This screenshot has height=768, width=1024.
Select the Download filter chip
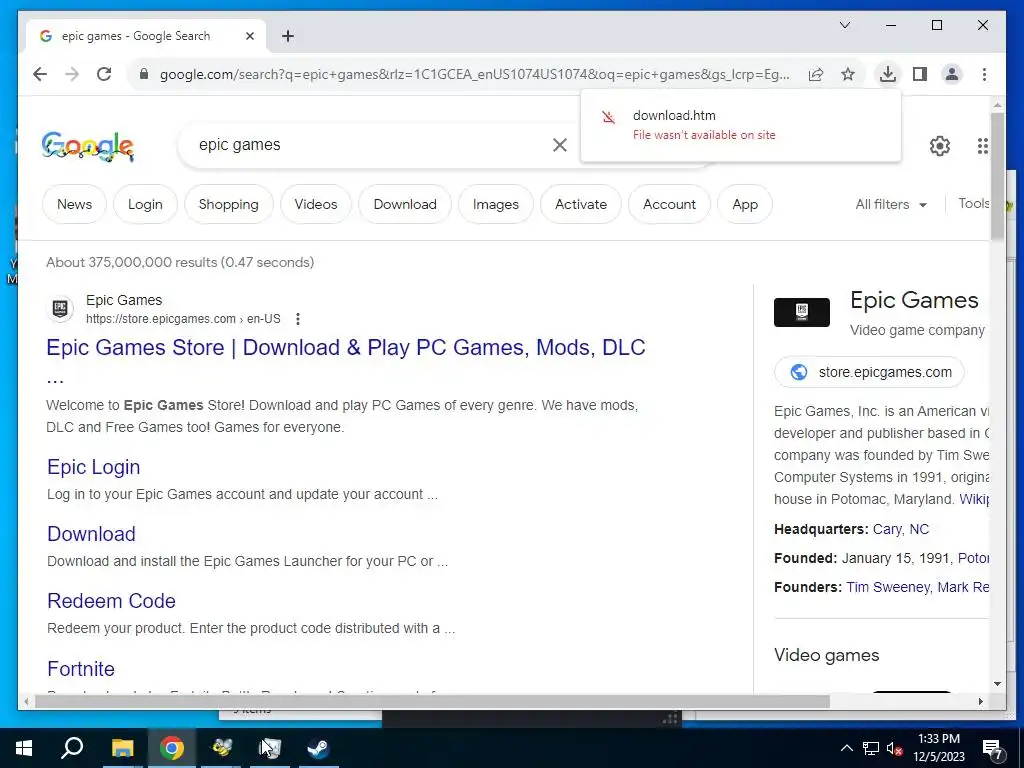[x=405, y=204]
